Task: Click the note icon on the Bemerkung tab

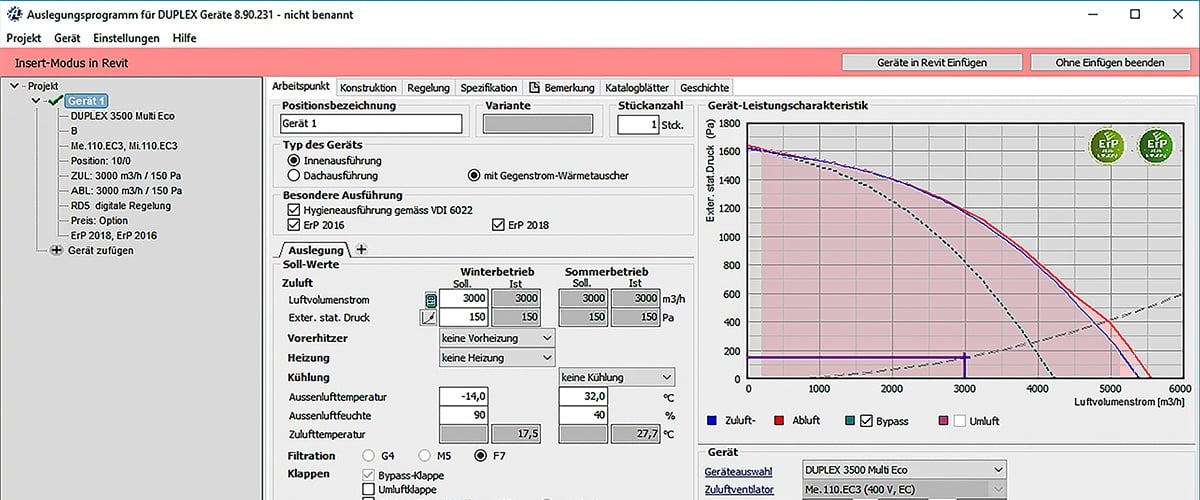Action: (535, 88)
